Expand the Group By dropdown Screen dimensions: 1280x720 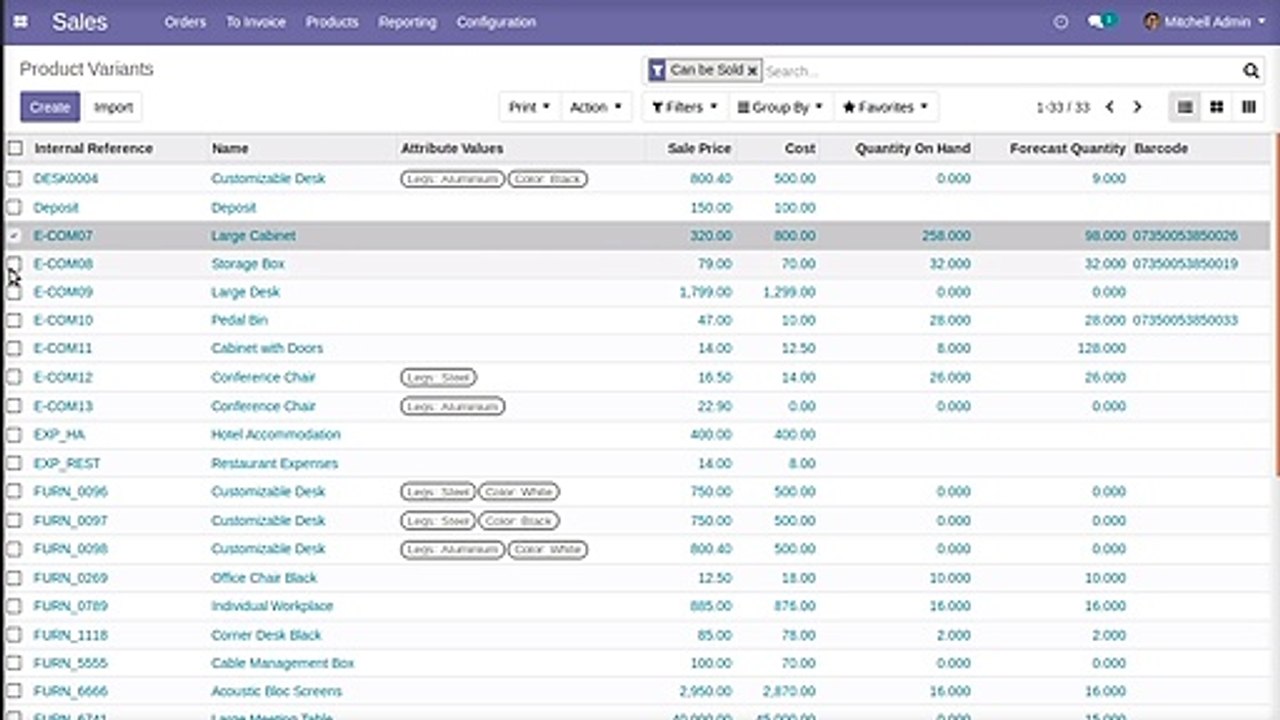click(780, 107)
